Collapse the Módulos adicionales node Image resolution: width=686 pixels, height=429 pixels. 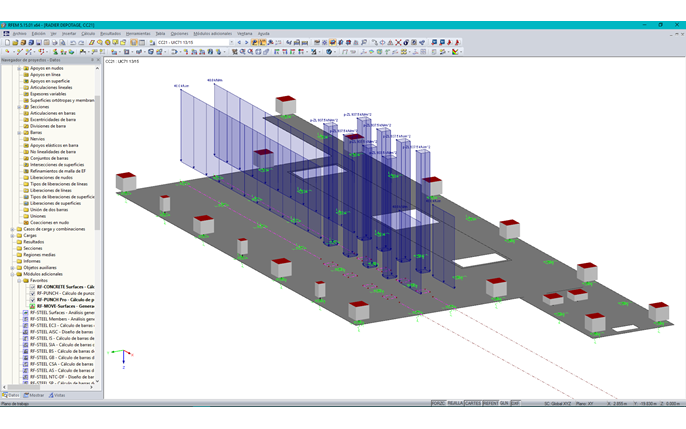[12, 274]
